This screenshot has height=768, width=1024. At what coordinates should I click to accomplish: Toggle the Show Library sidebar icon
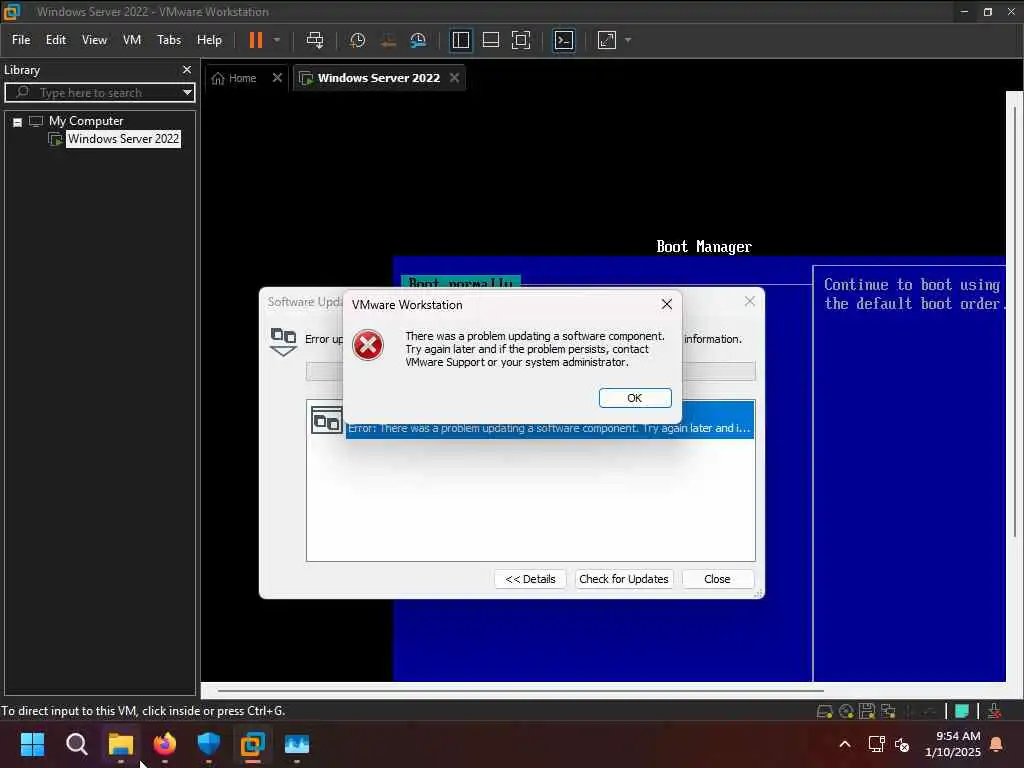(460, 40)
